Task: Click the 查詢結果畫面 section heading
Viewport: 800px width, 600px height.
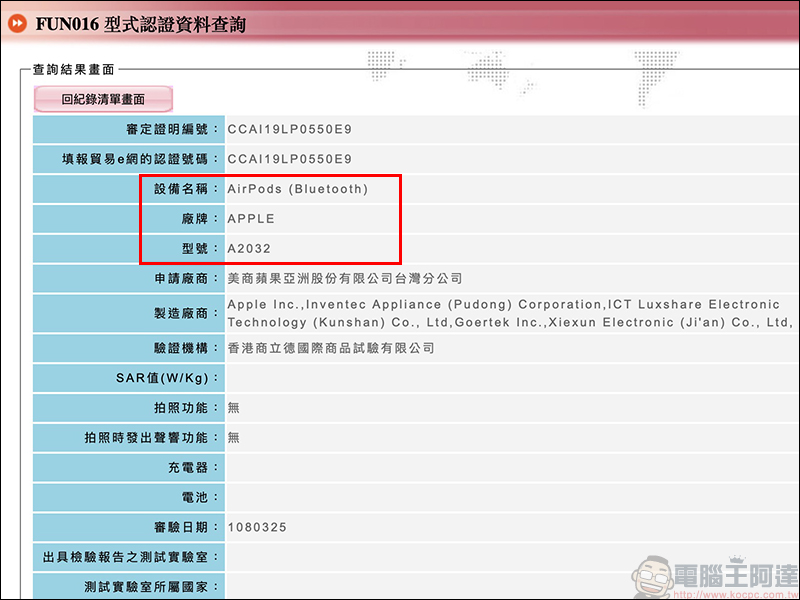Action: pos(73,69)
